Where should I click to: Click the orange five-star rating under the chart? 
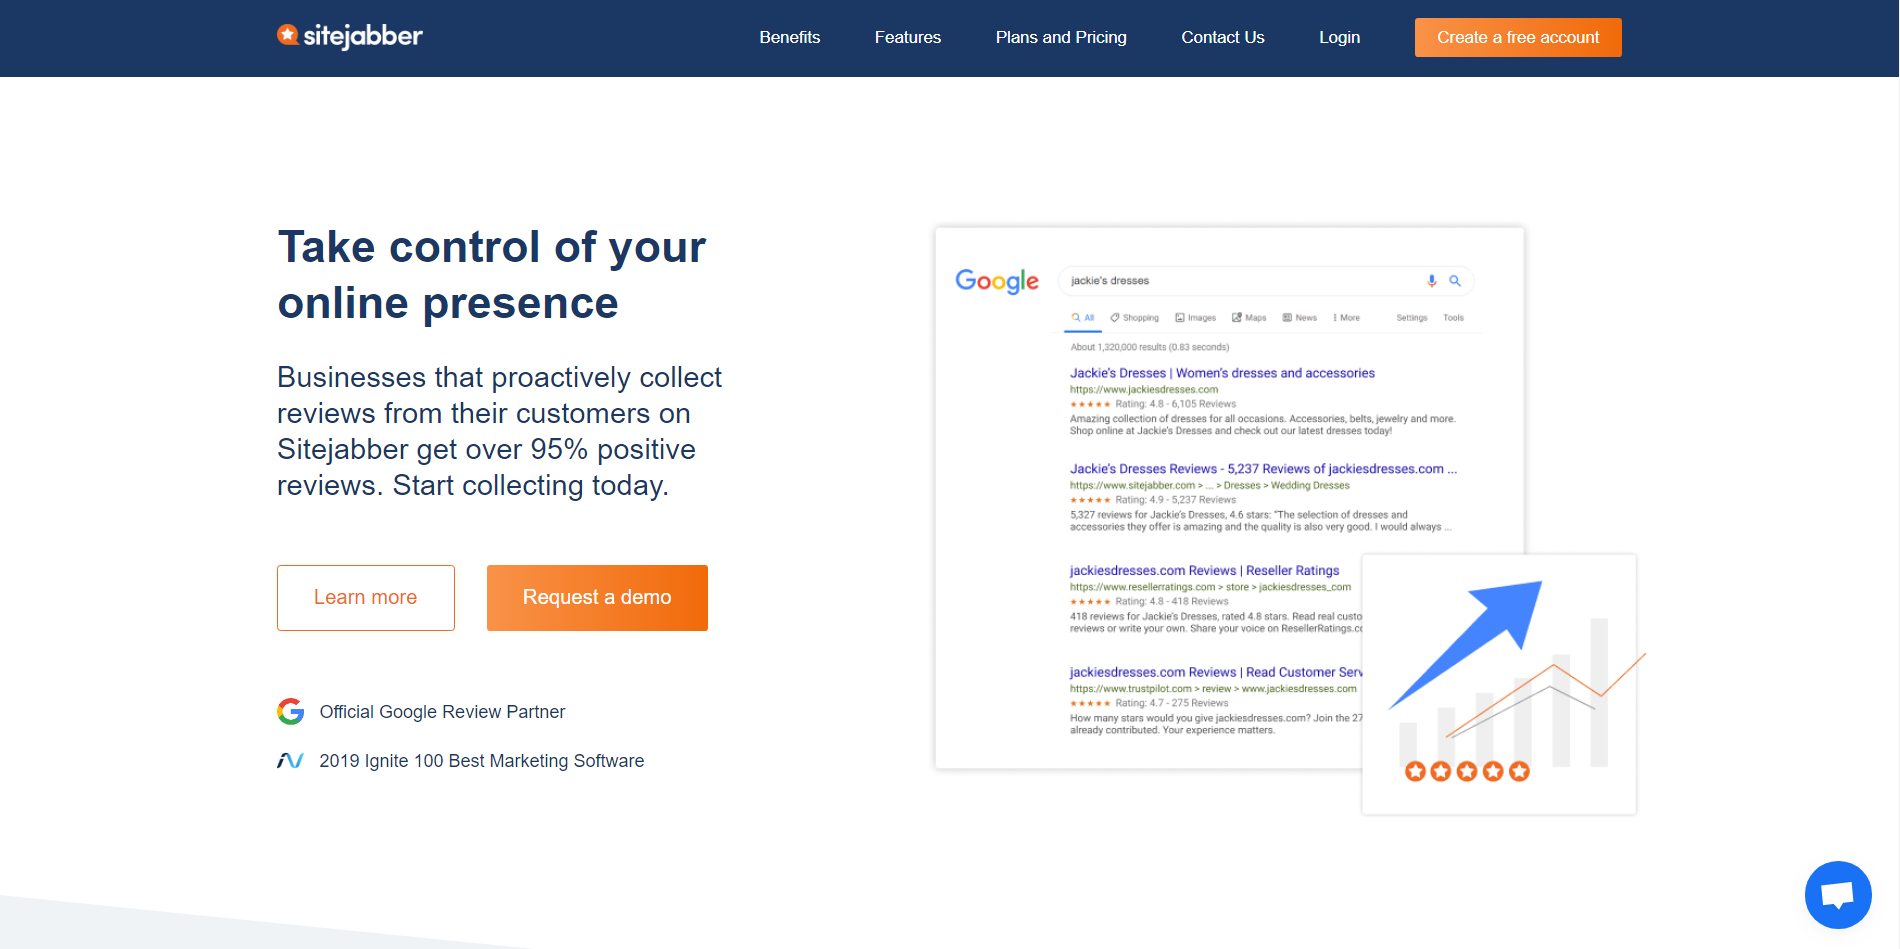click(x=1467, y=771)
